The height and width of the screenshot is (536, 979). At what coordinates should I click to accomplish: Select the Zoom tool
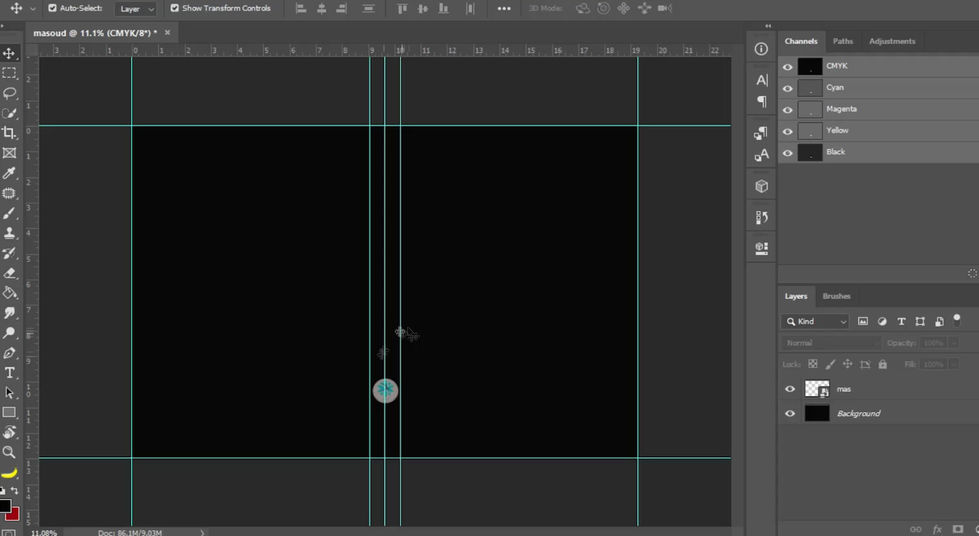(9, 452)
